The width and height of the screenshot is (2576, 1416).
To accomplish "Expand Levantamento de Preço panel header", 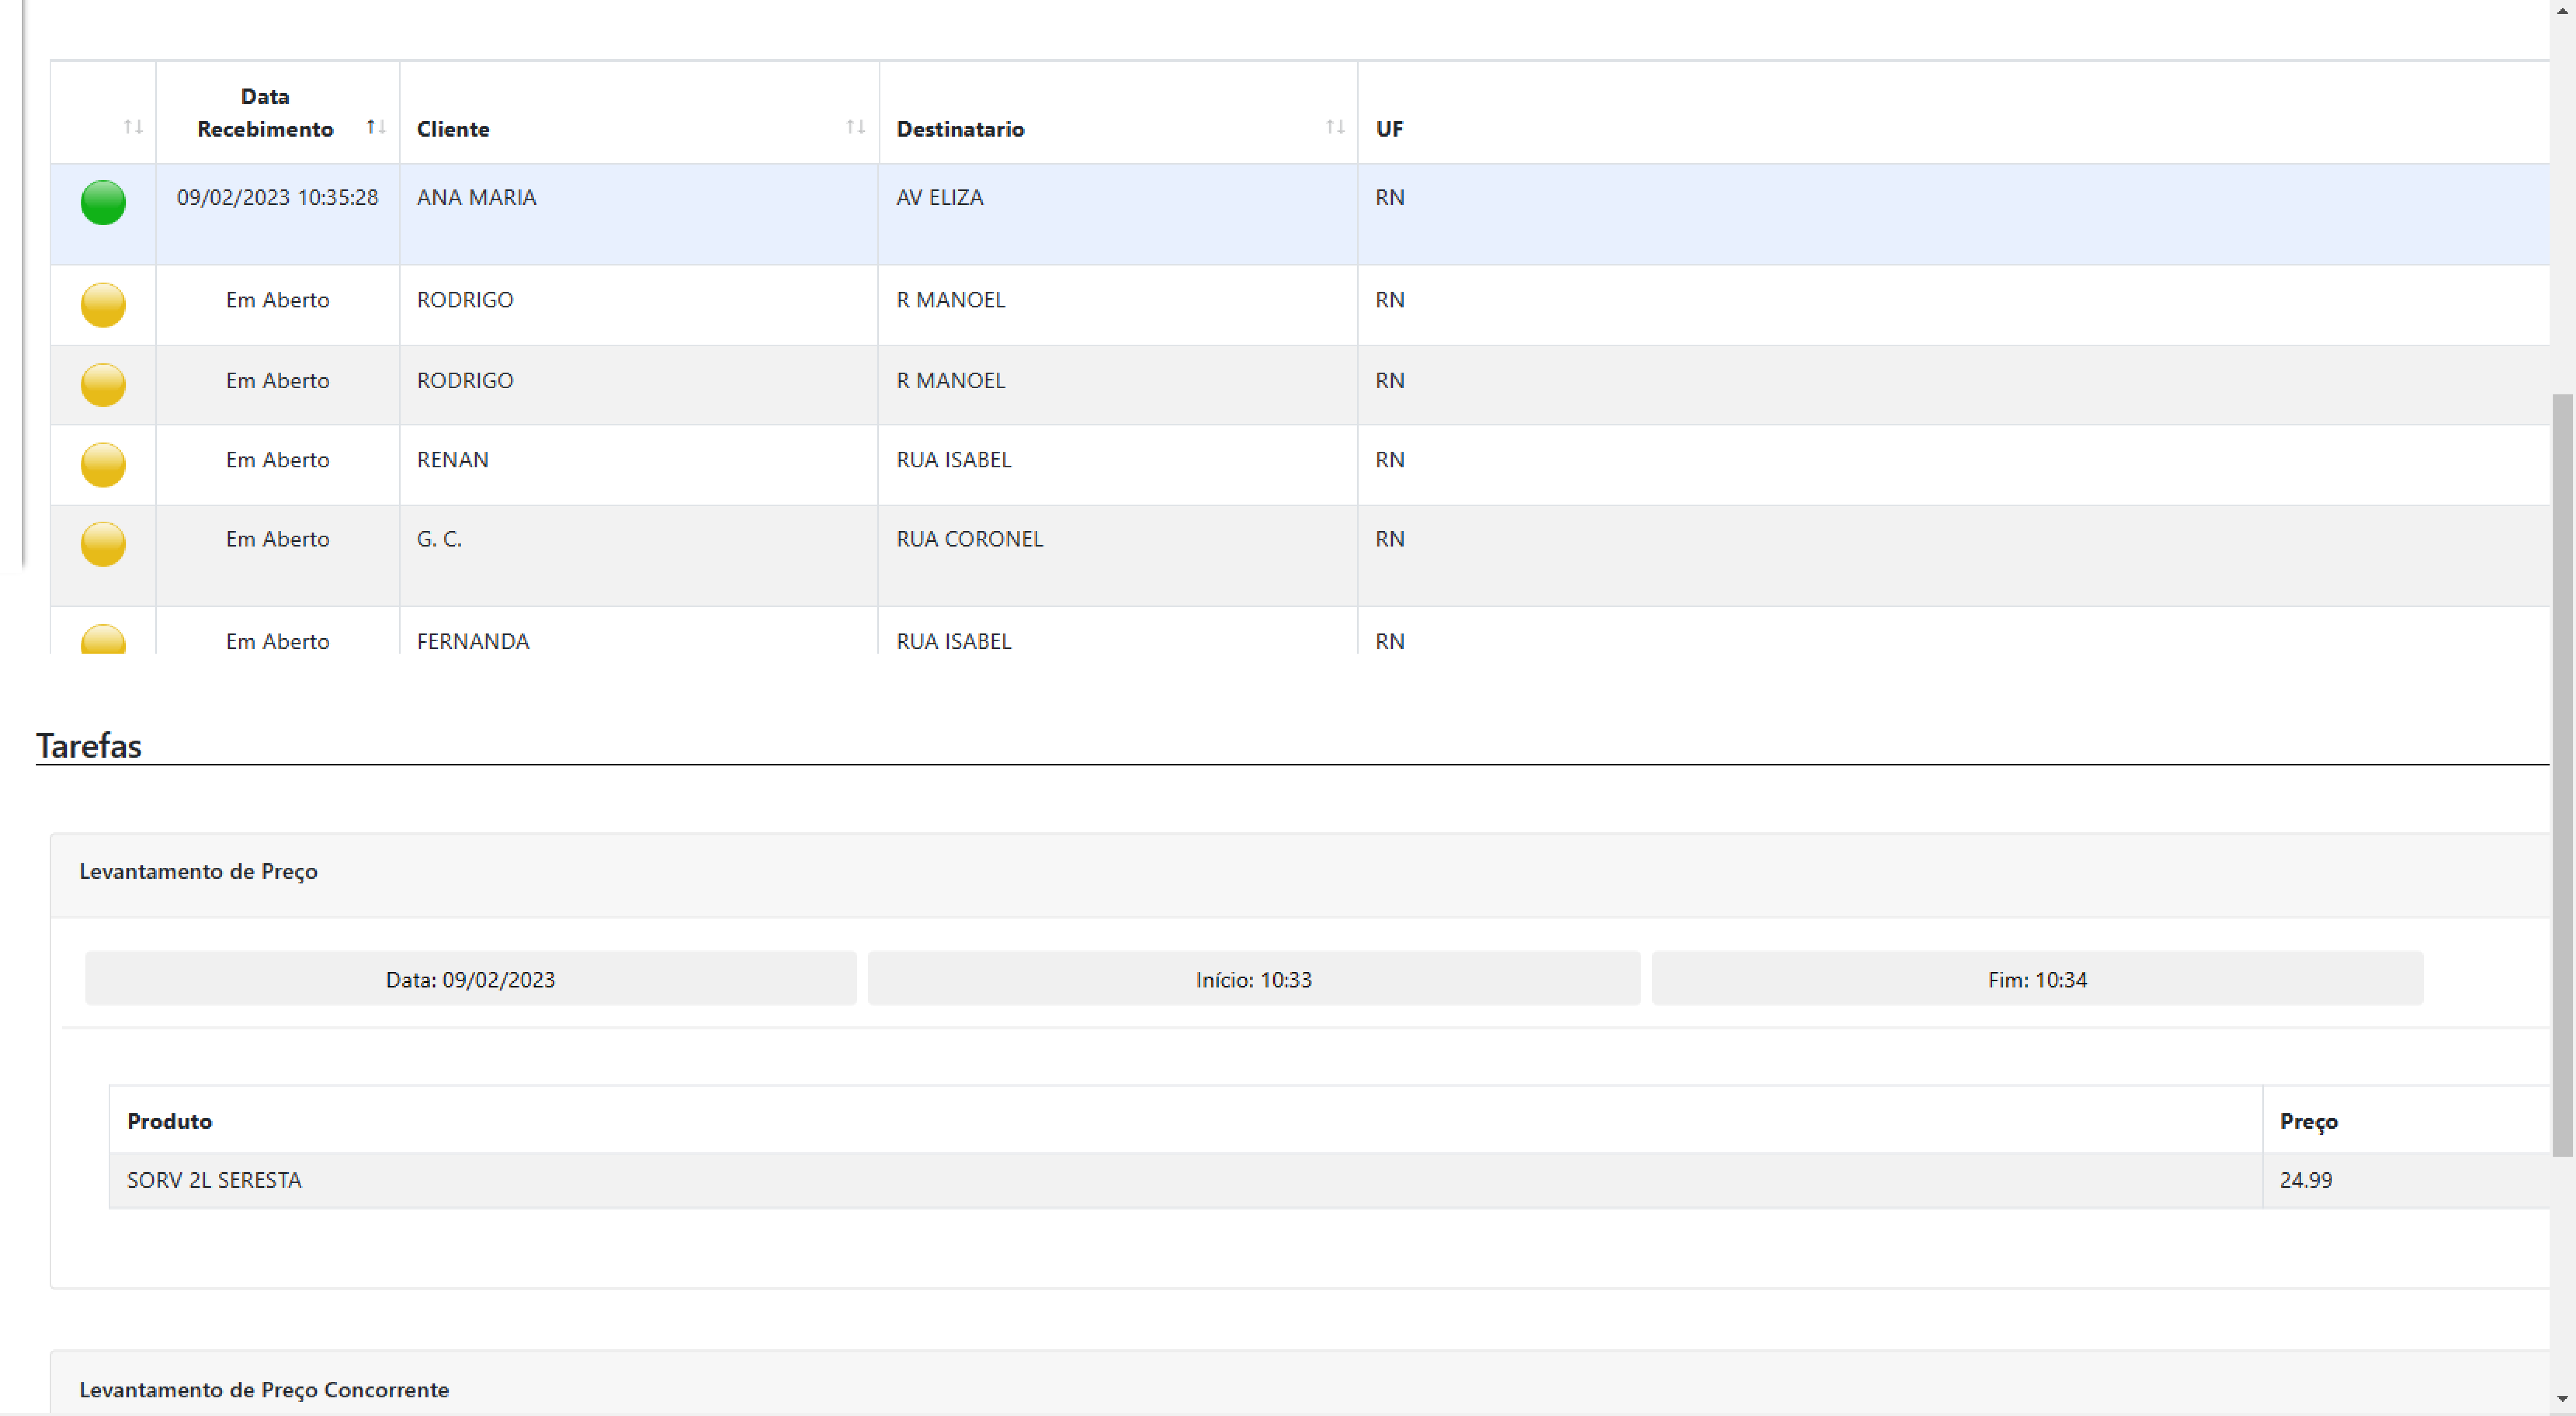I will tap(198, 871).
